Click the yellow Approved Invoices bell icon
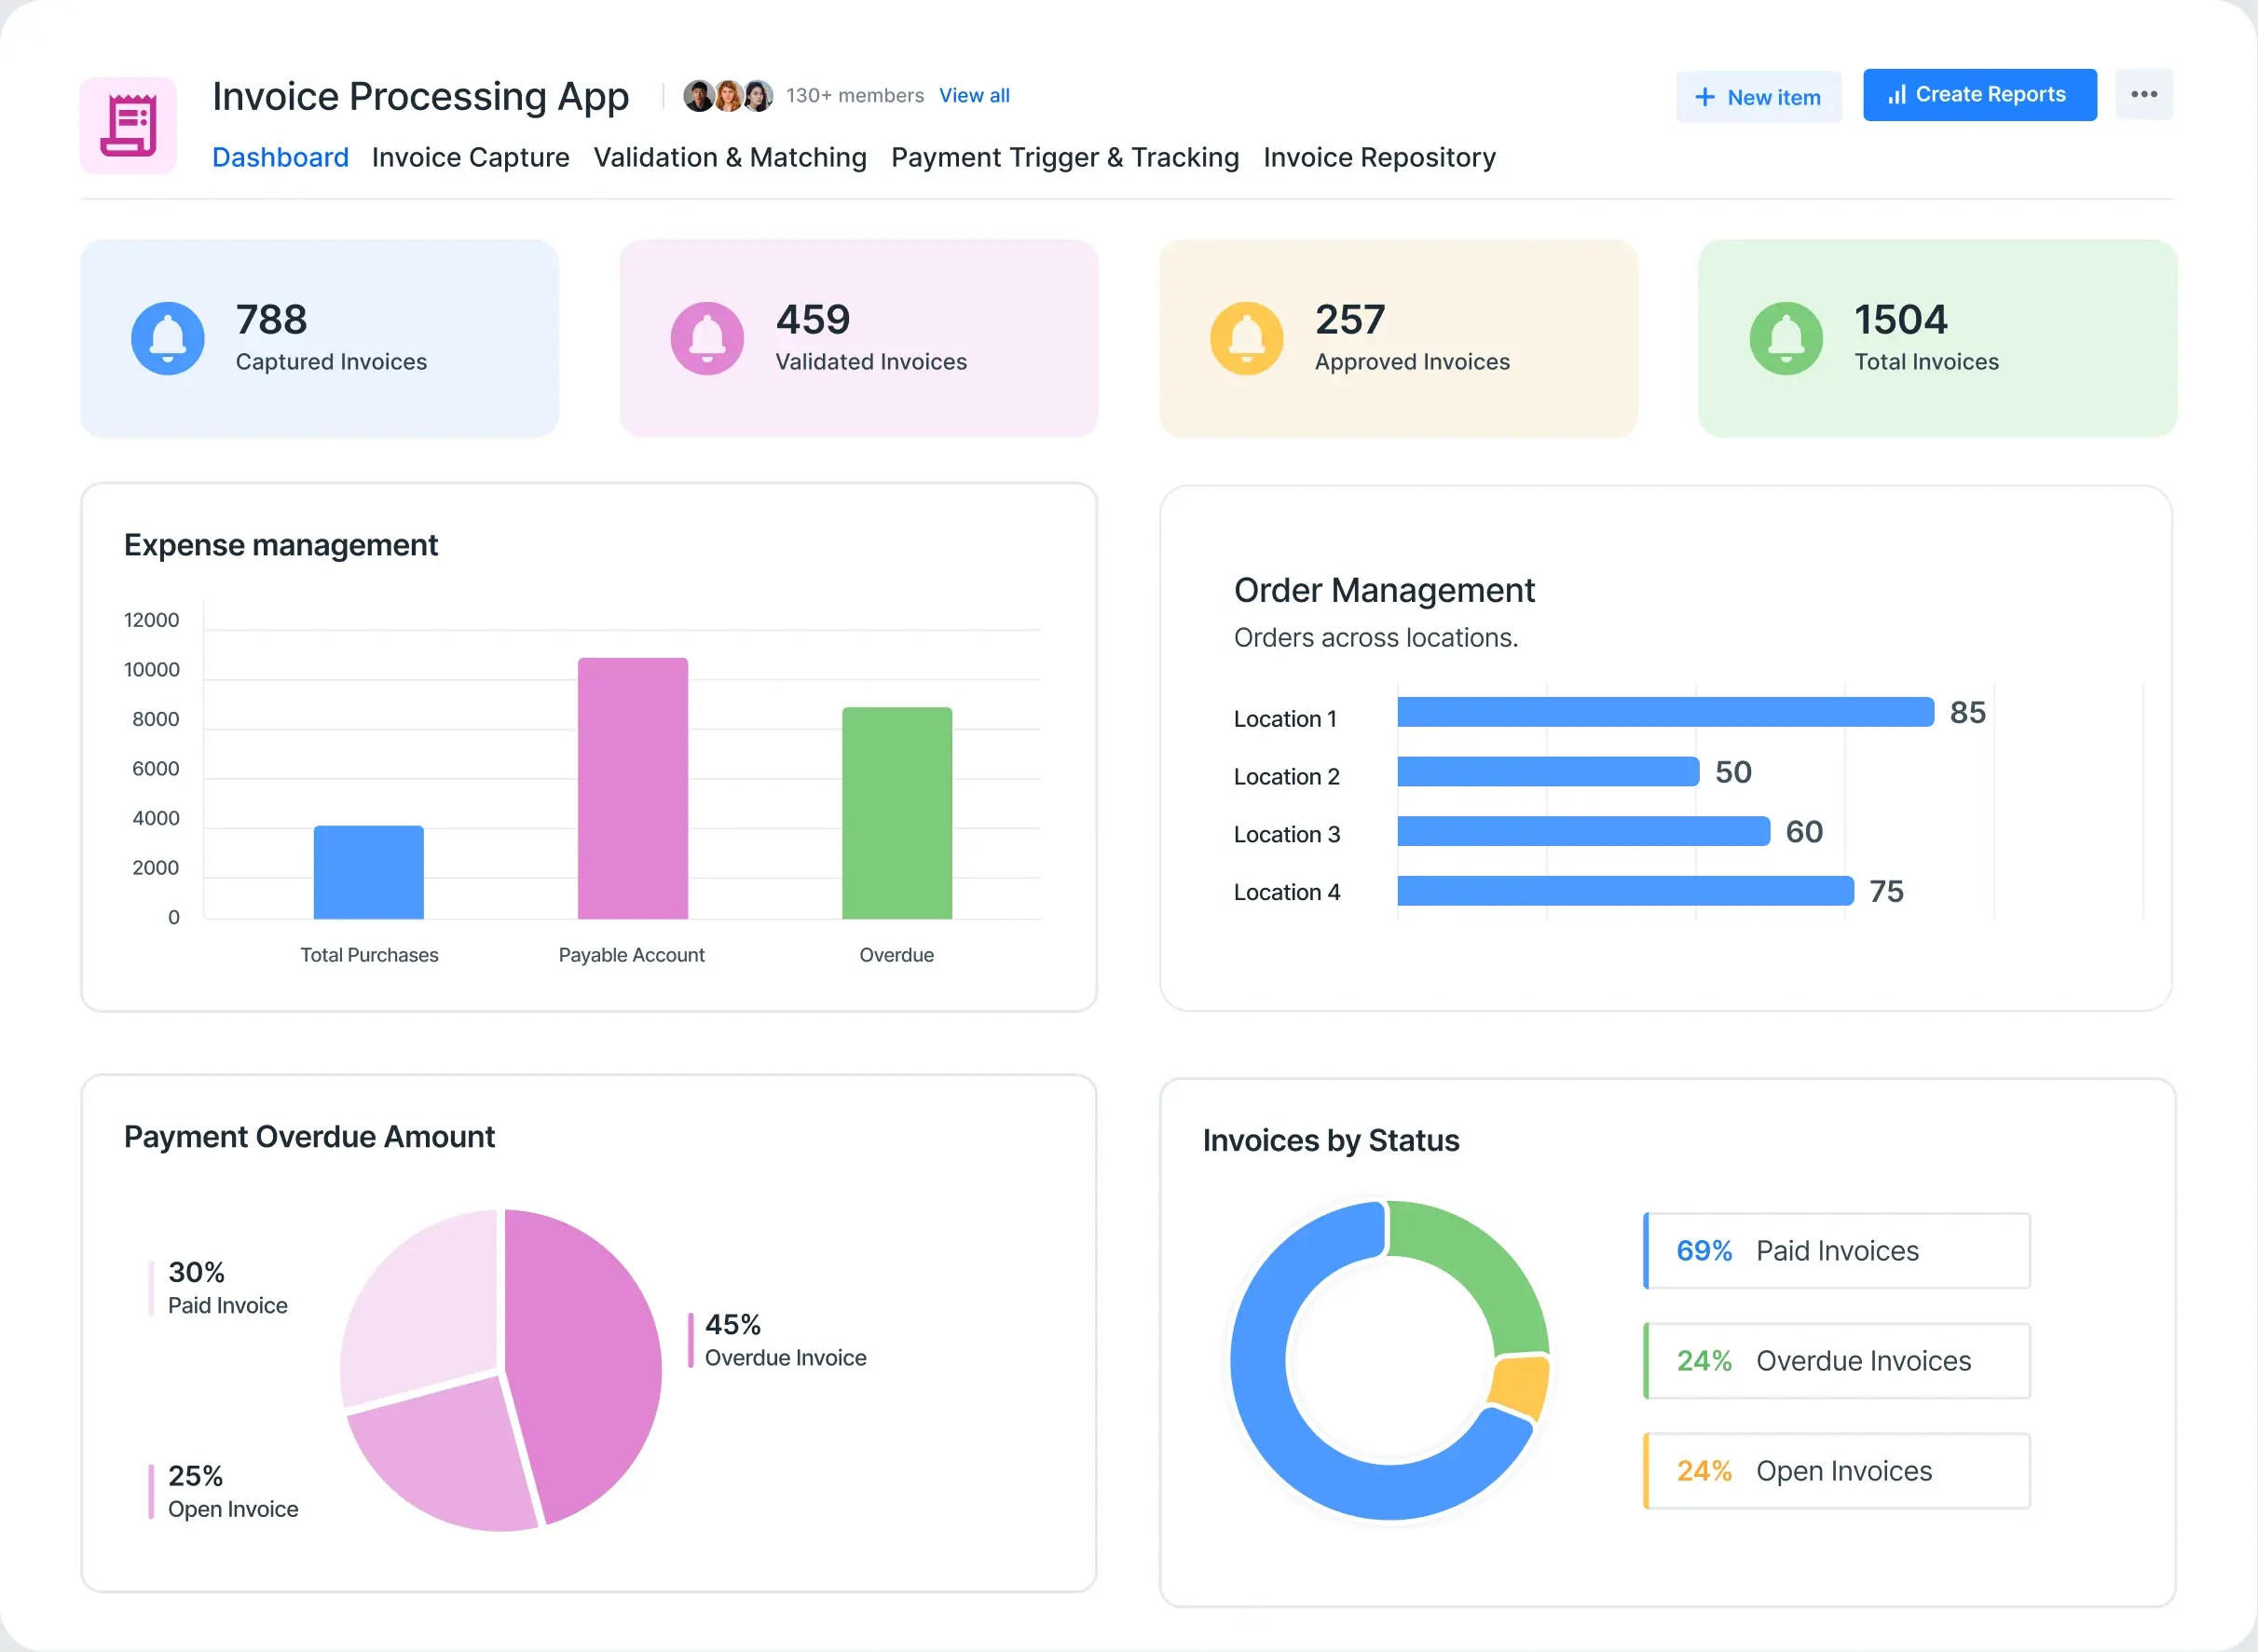 pyautogui.click(x=1246, y=338)
